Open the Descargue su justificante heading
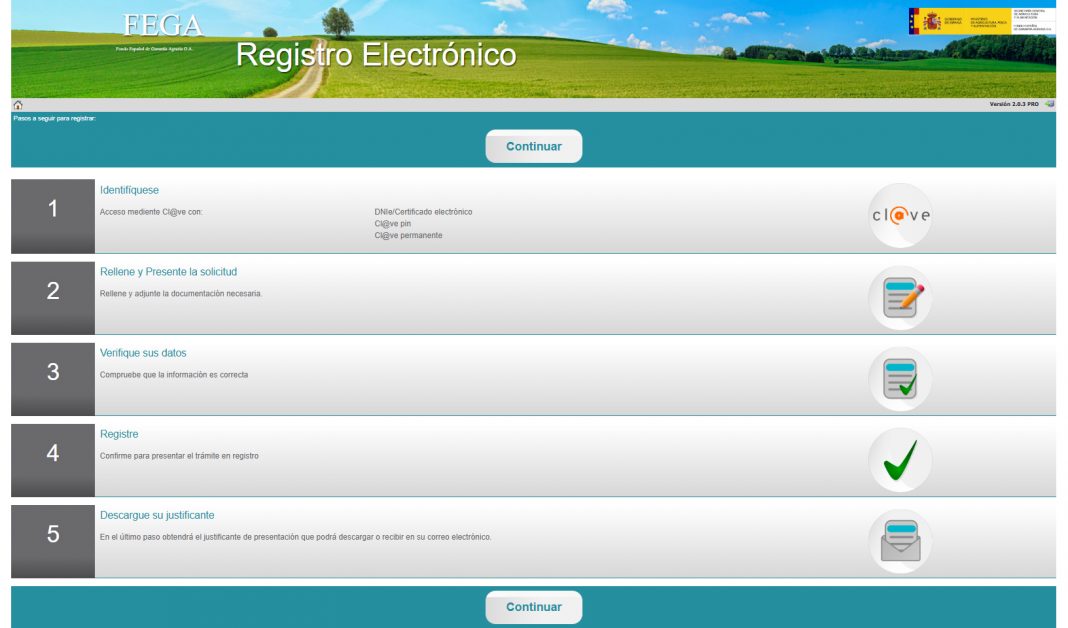The height and width of the screenshot is (628, 1068). (157, 515)
